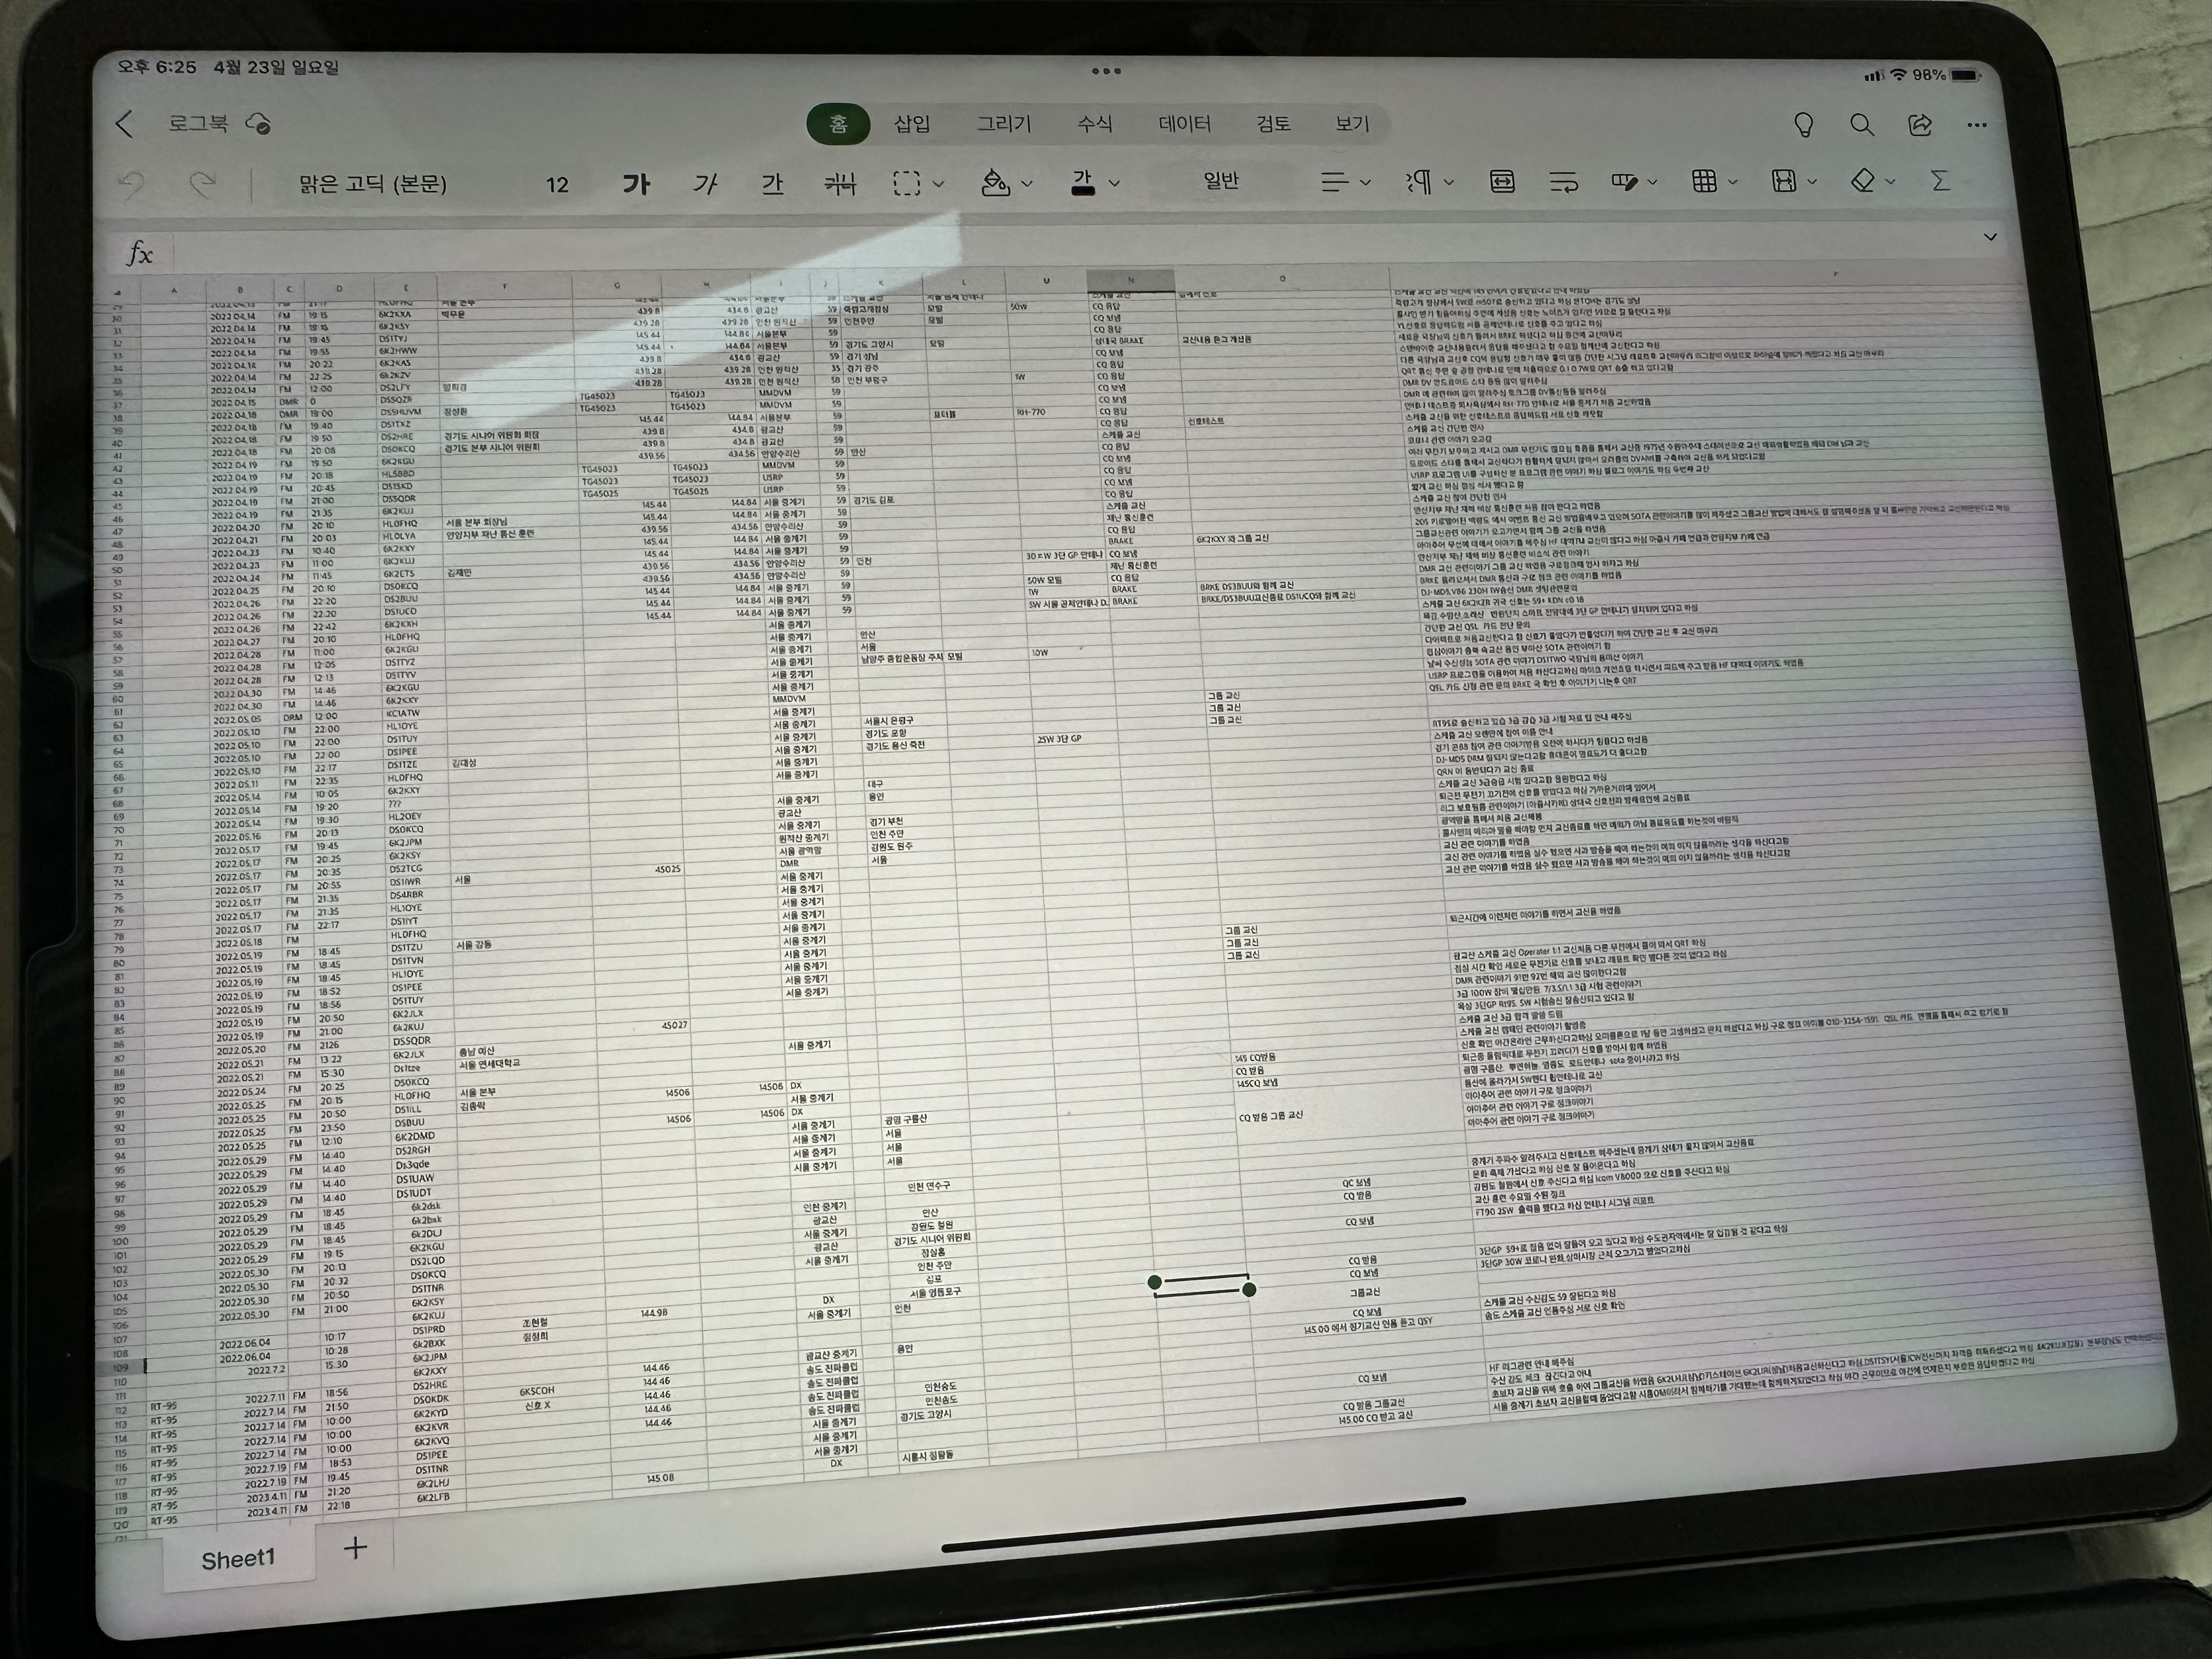Viewport: 2212px width, 1659px height.
Task: Expand the cell borders dropdown arrow
Action: pyautogui.click(x=938, y=184)
